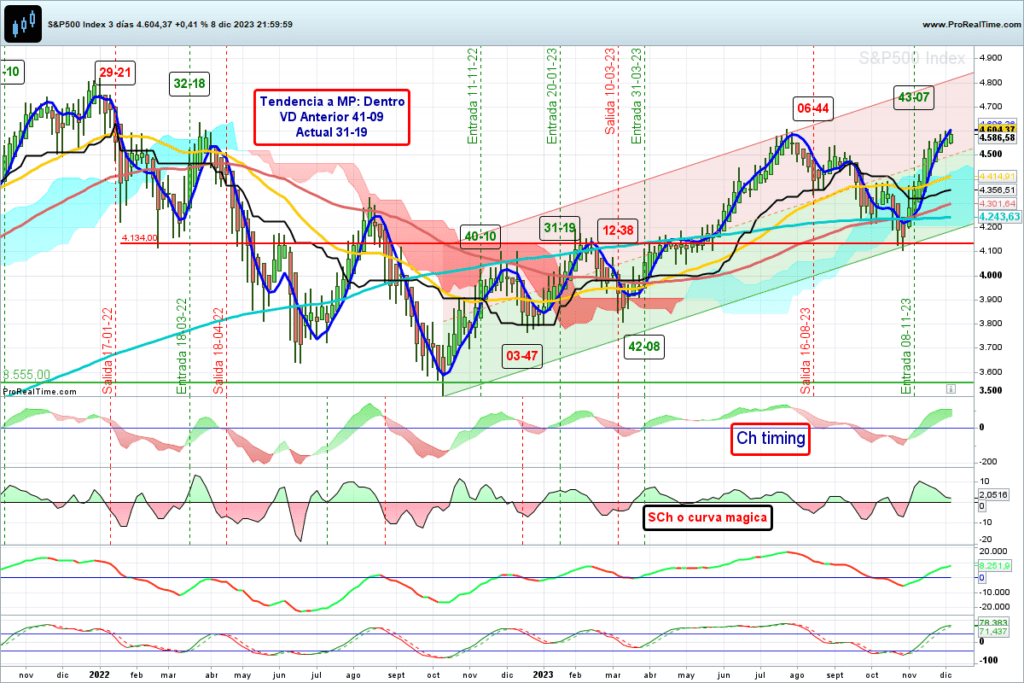This screenshot has width=1024, height=683.
Task: Click the red 12-38 annotation box
Action: pos(620,229)
